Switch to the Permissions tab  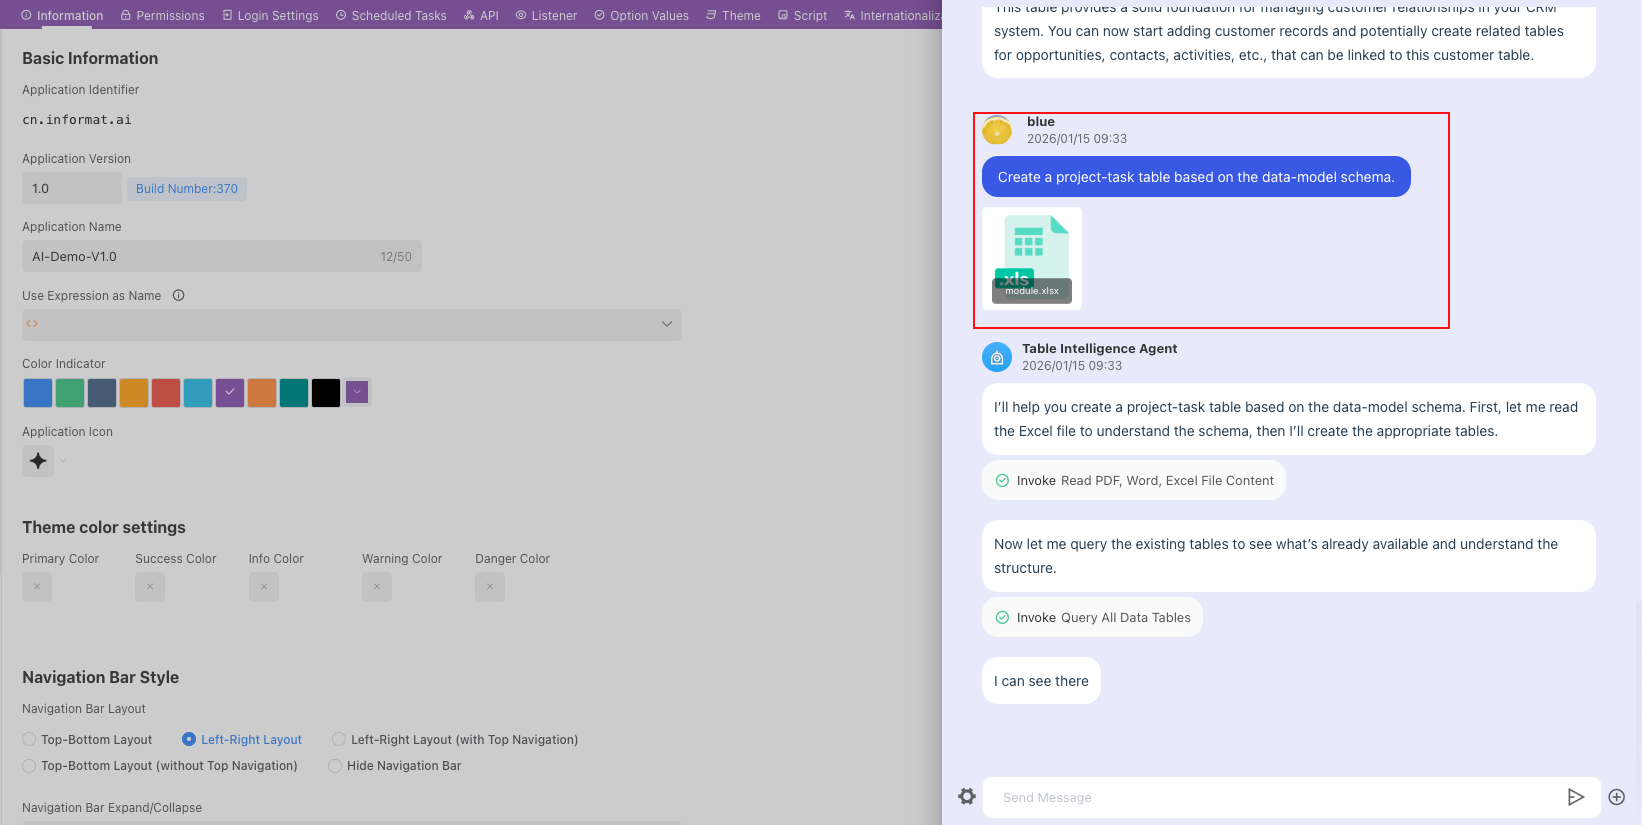click(x=162, y=15)
